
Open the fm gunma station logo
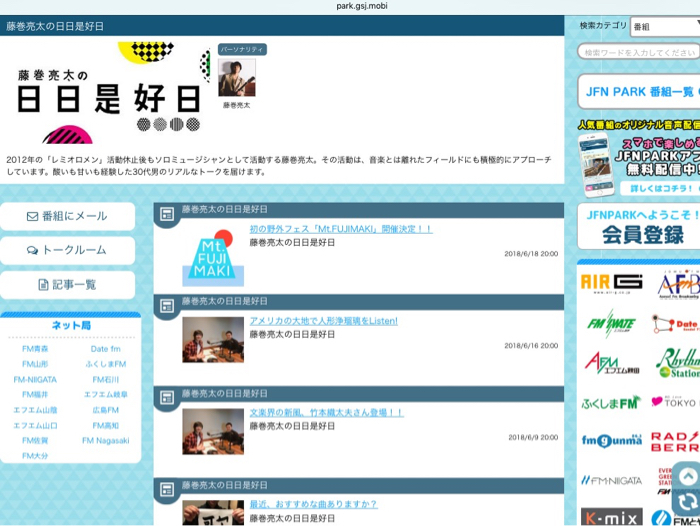611,441
